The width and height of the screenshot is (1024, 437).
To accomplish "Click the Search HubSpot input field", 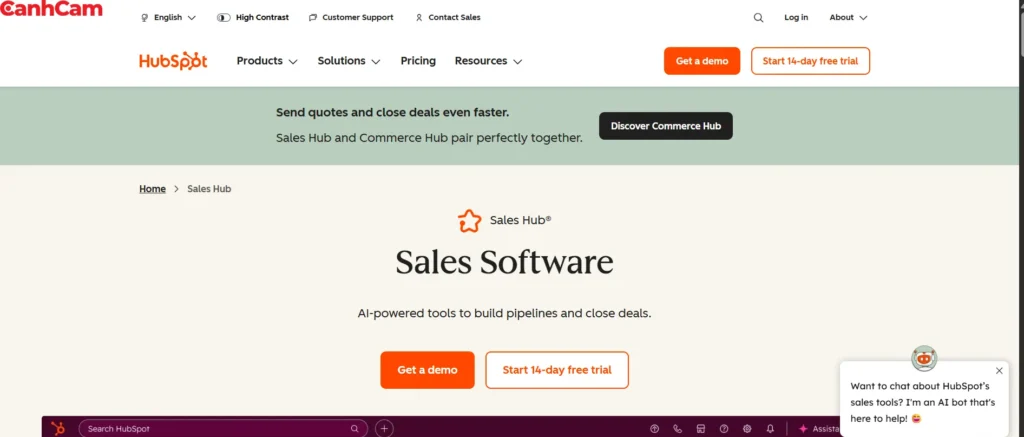I will pyautogui.click(x=223, y=429).
